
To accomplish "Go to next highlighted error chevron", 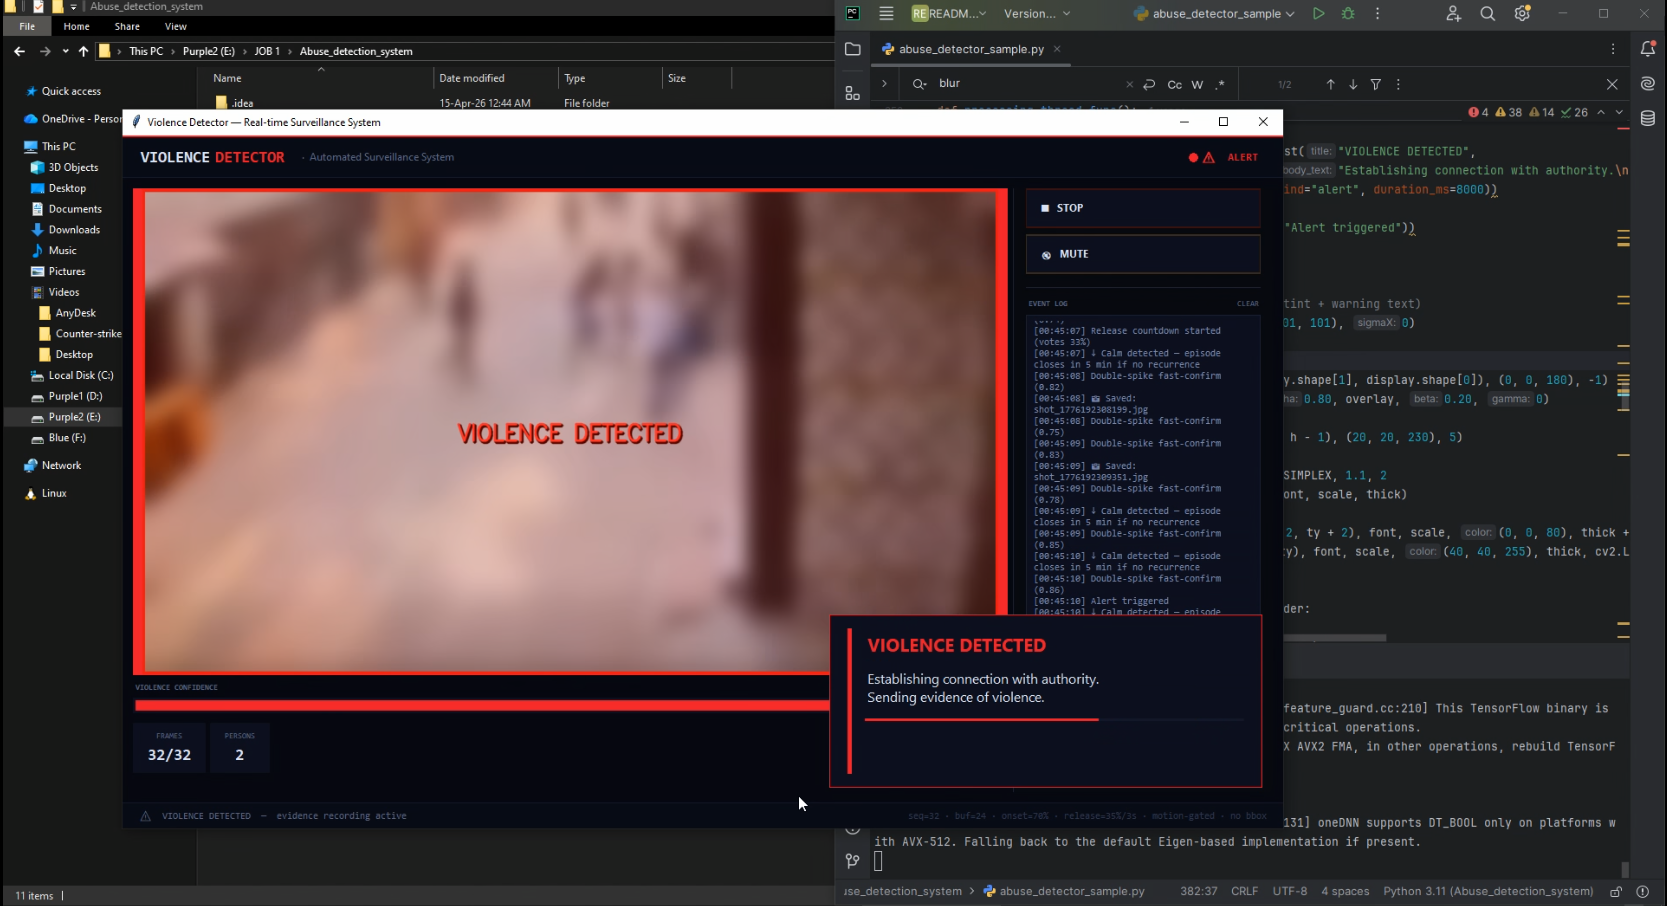I will [x=1619, y=112].
